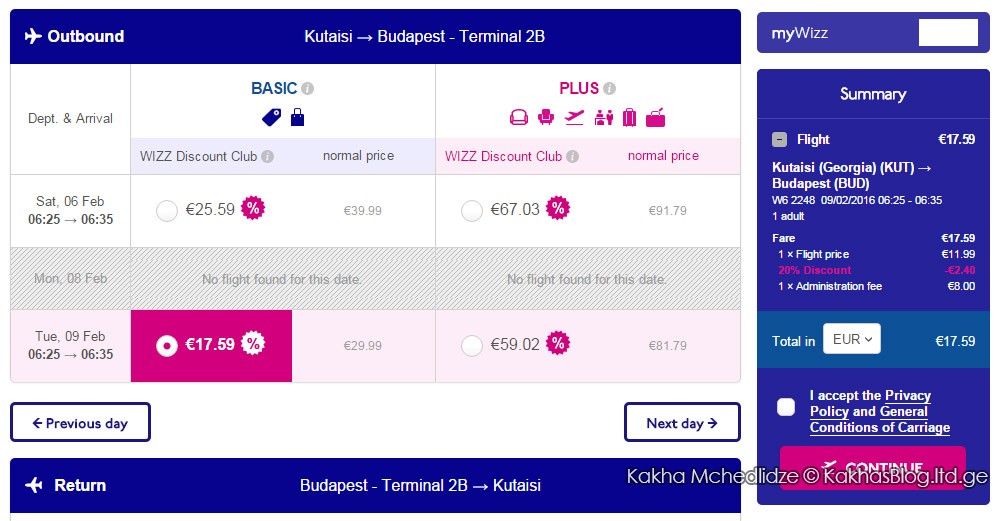Viewport: 1001px width, 521px height.
Task: Click the info icon next to BASIC
Action: pyautogui.click(x=308, y=89)
